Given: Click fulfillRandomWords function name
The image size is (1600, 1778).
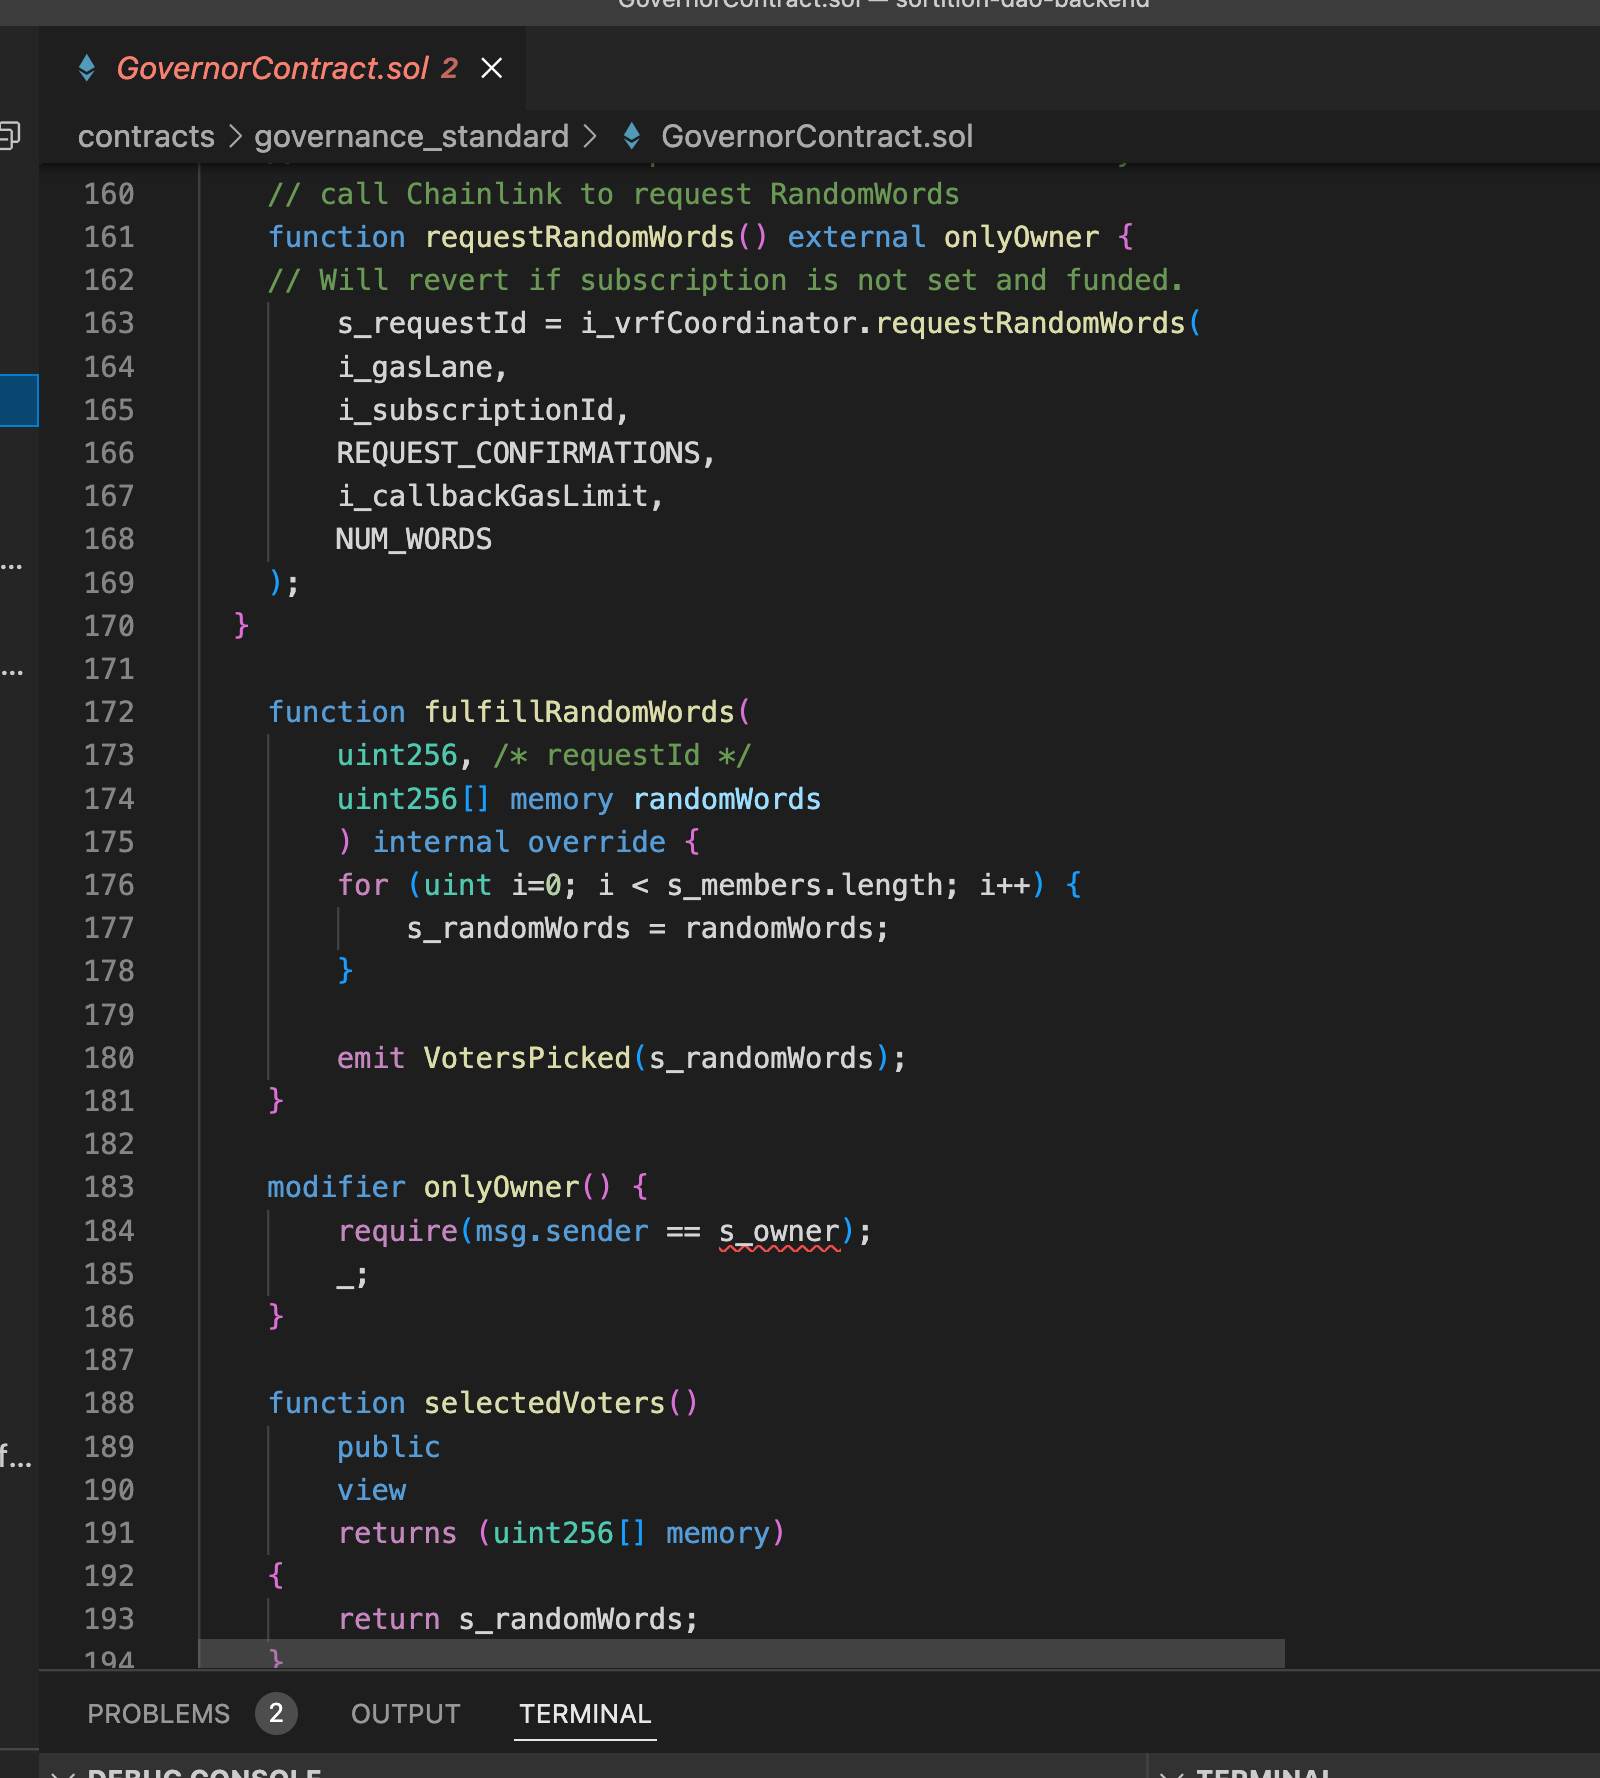Looking at the screenshot, I should [x=580, y=712].
